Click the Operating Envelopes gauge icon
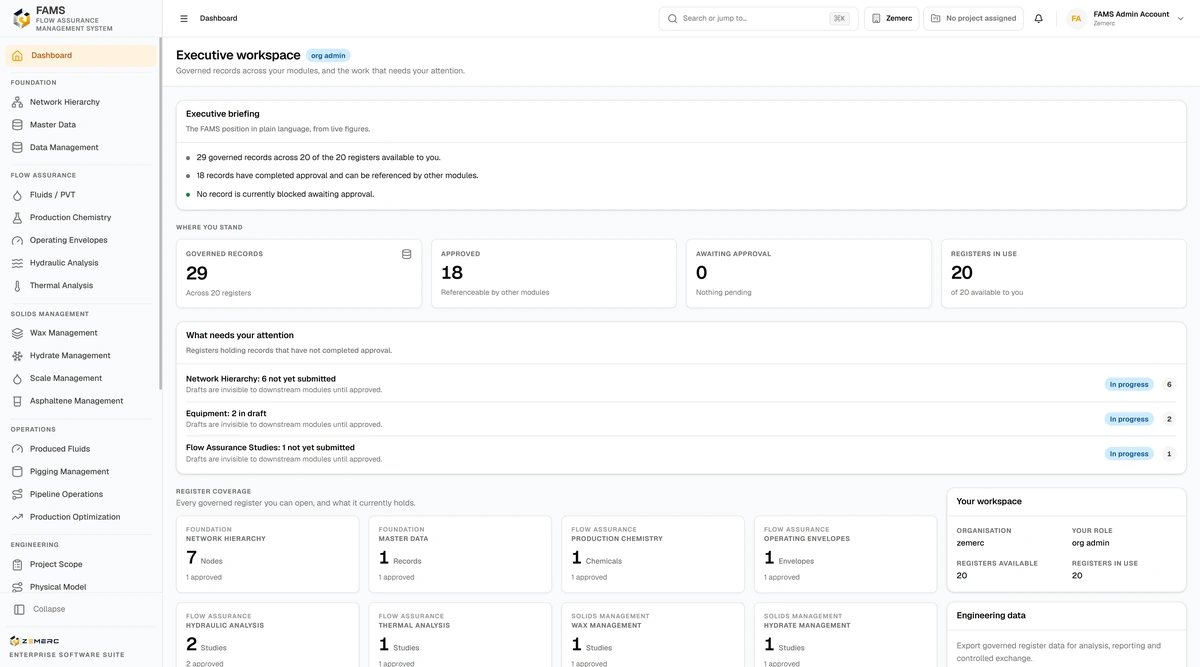The width and height of the screenshot is (1200, 667). point(17,240)
